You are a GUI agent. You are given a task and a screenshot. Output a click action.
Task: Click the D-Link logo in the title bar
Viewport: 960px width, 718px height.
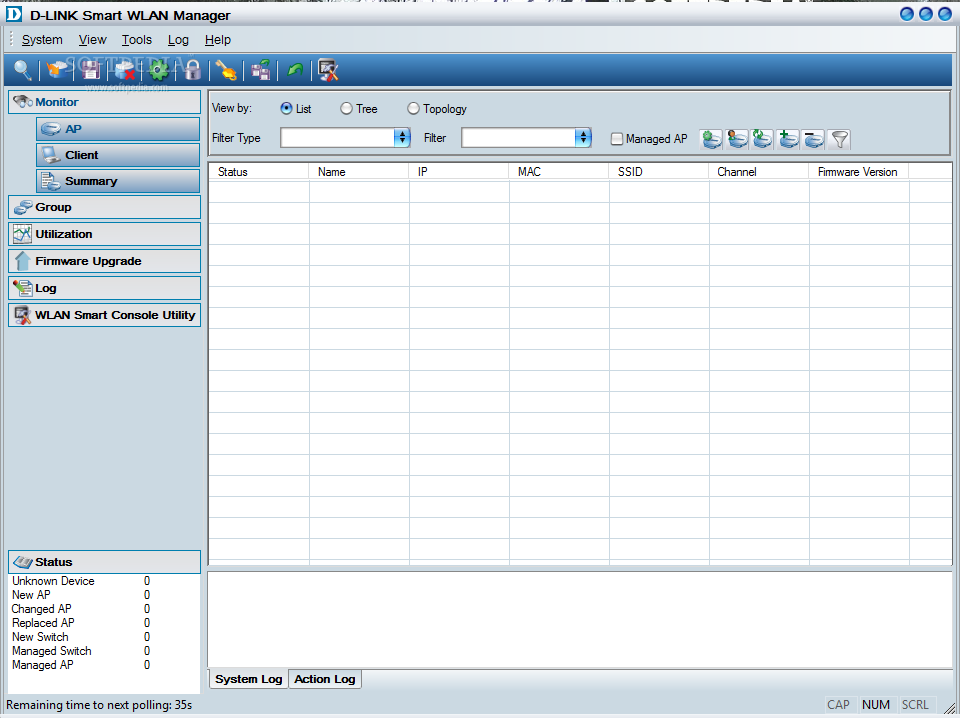14,13
